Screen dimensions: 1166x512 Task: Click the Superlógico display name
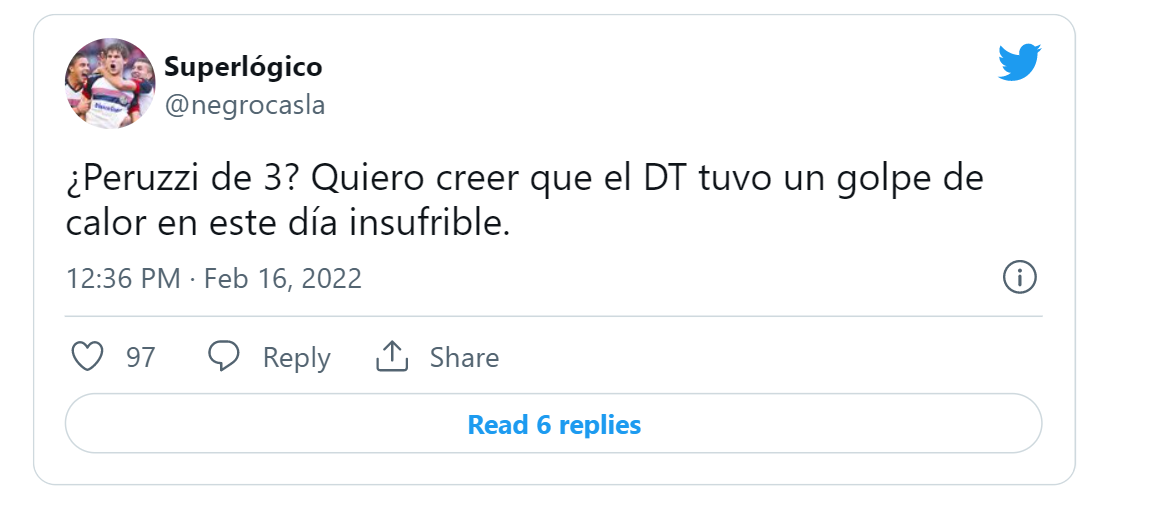pyautogui.click(x=243, y=67)
